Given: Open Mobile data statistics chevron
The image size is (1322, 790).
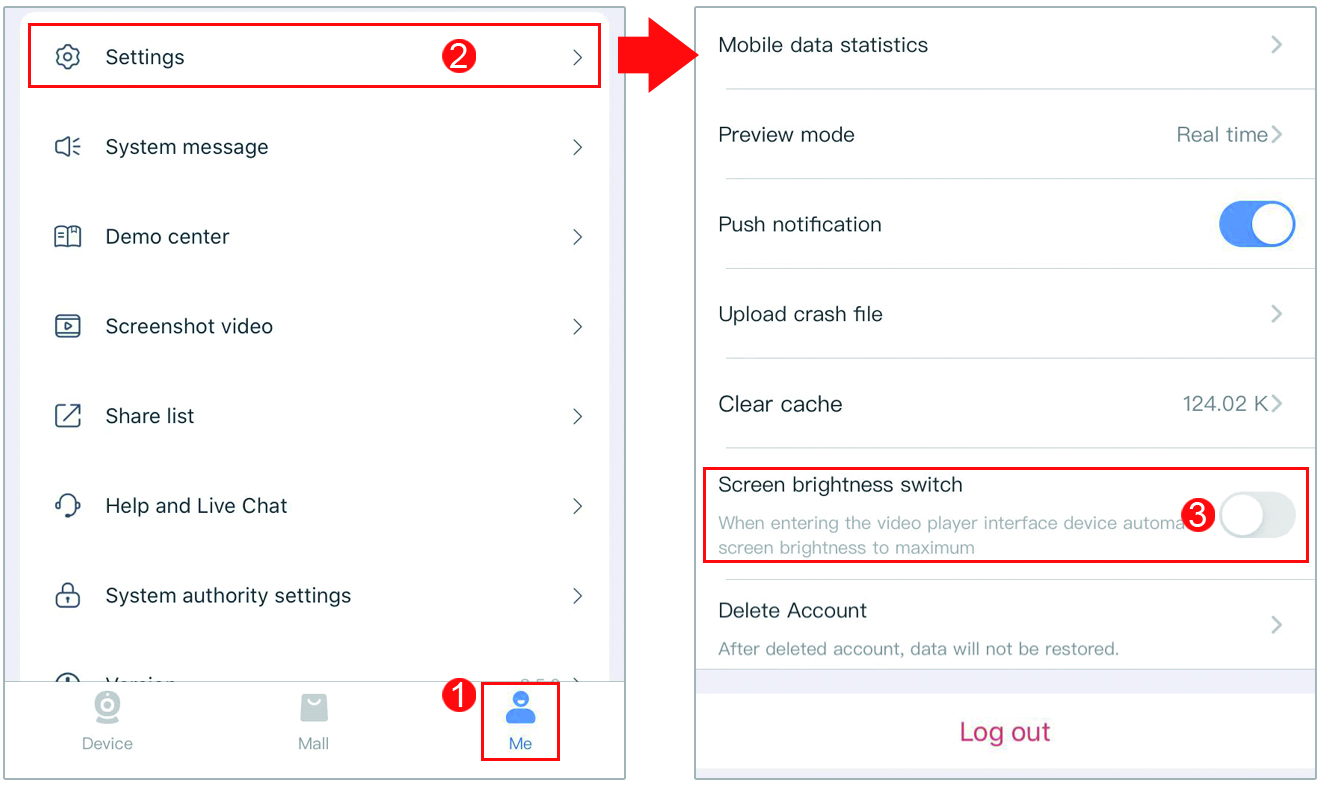Looking at the screenshot, I should pyautogui.click(x=1277, y=45).
